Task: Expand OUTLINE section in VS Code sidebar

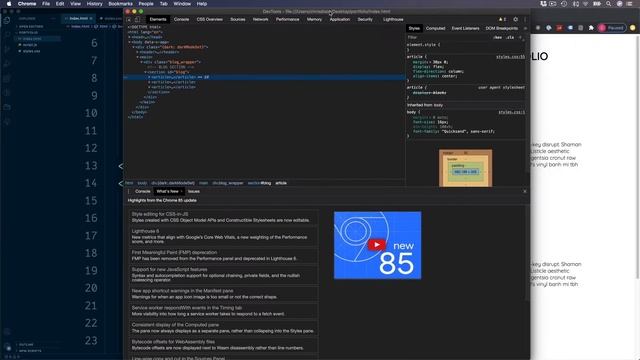Action: (x=26, y=344)
